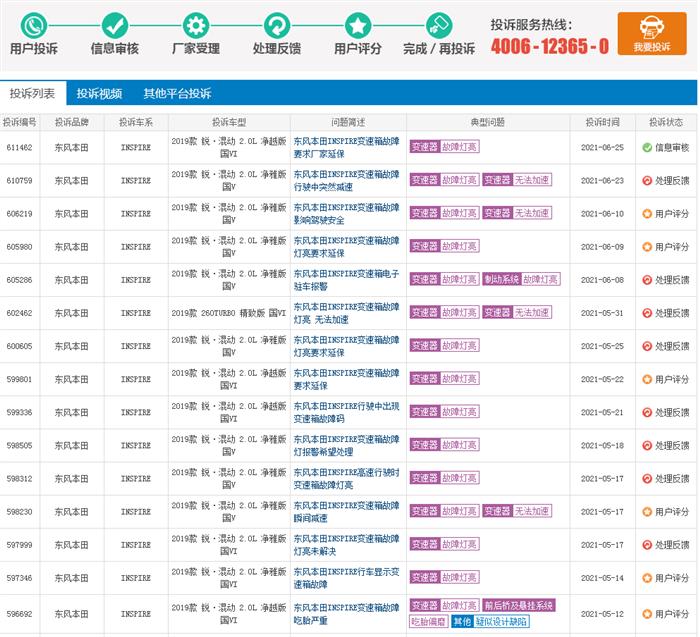Click the status icon in row 605980
The width and height of the screenshot is (700, 637).
pyautogui.click(x=647, y=246)
